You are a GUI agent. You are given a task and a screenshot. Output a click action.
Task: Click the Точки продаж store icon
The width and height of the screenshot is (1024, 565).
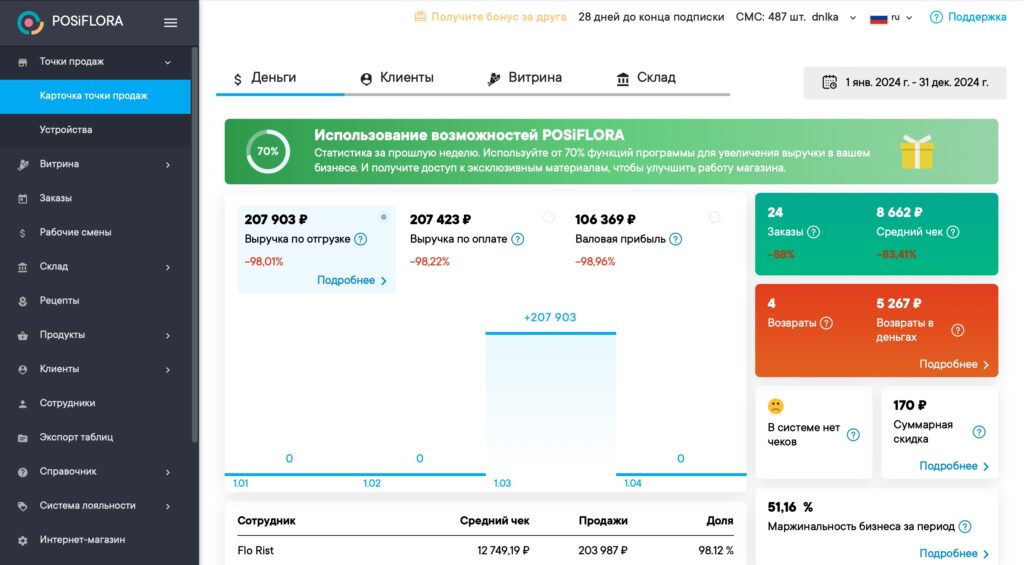tap(23, 62)
